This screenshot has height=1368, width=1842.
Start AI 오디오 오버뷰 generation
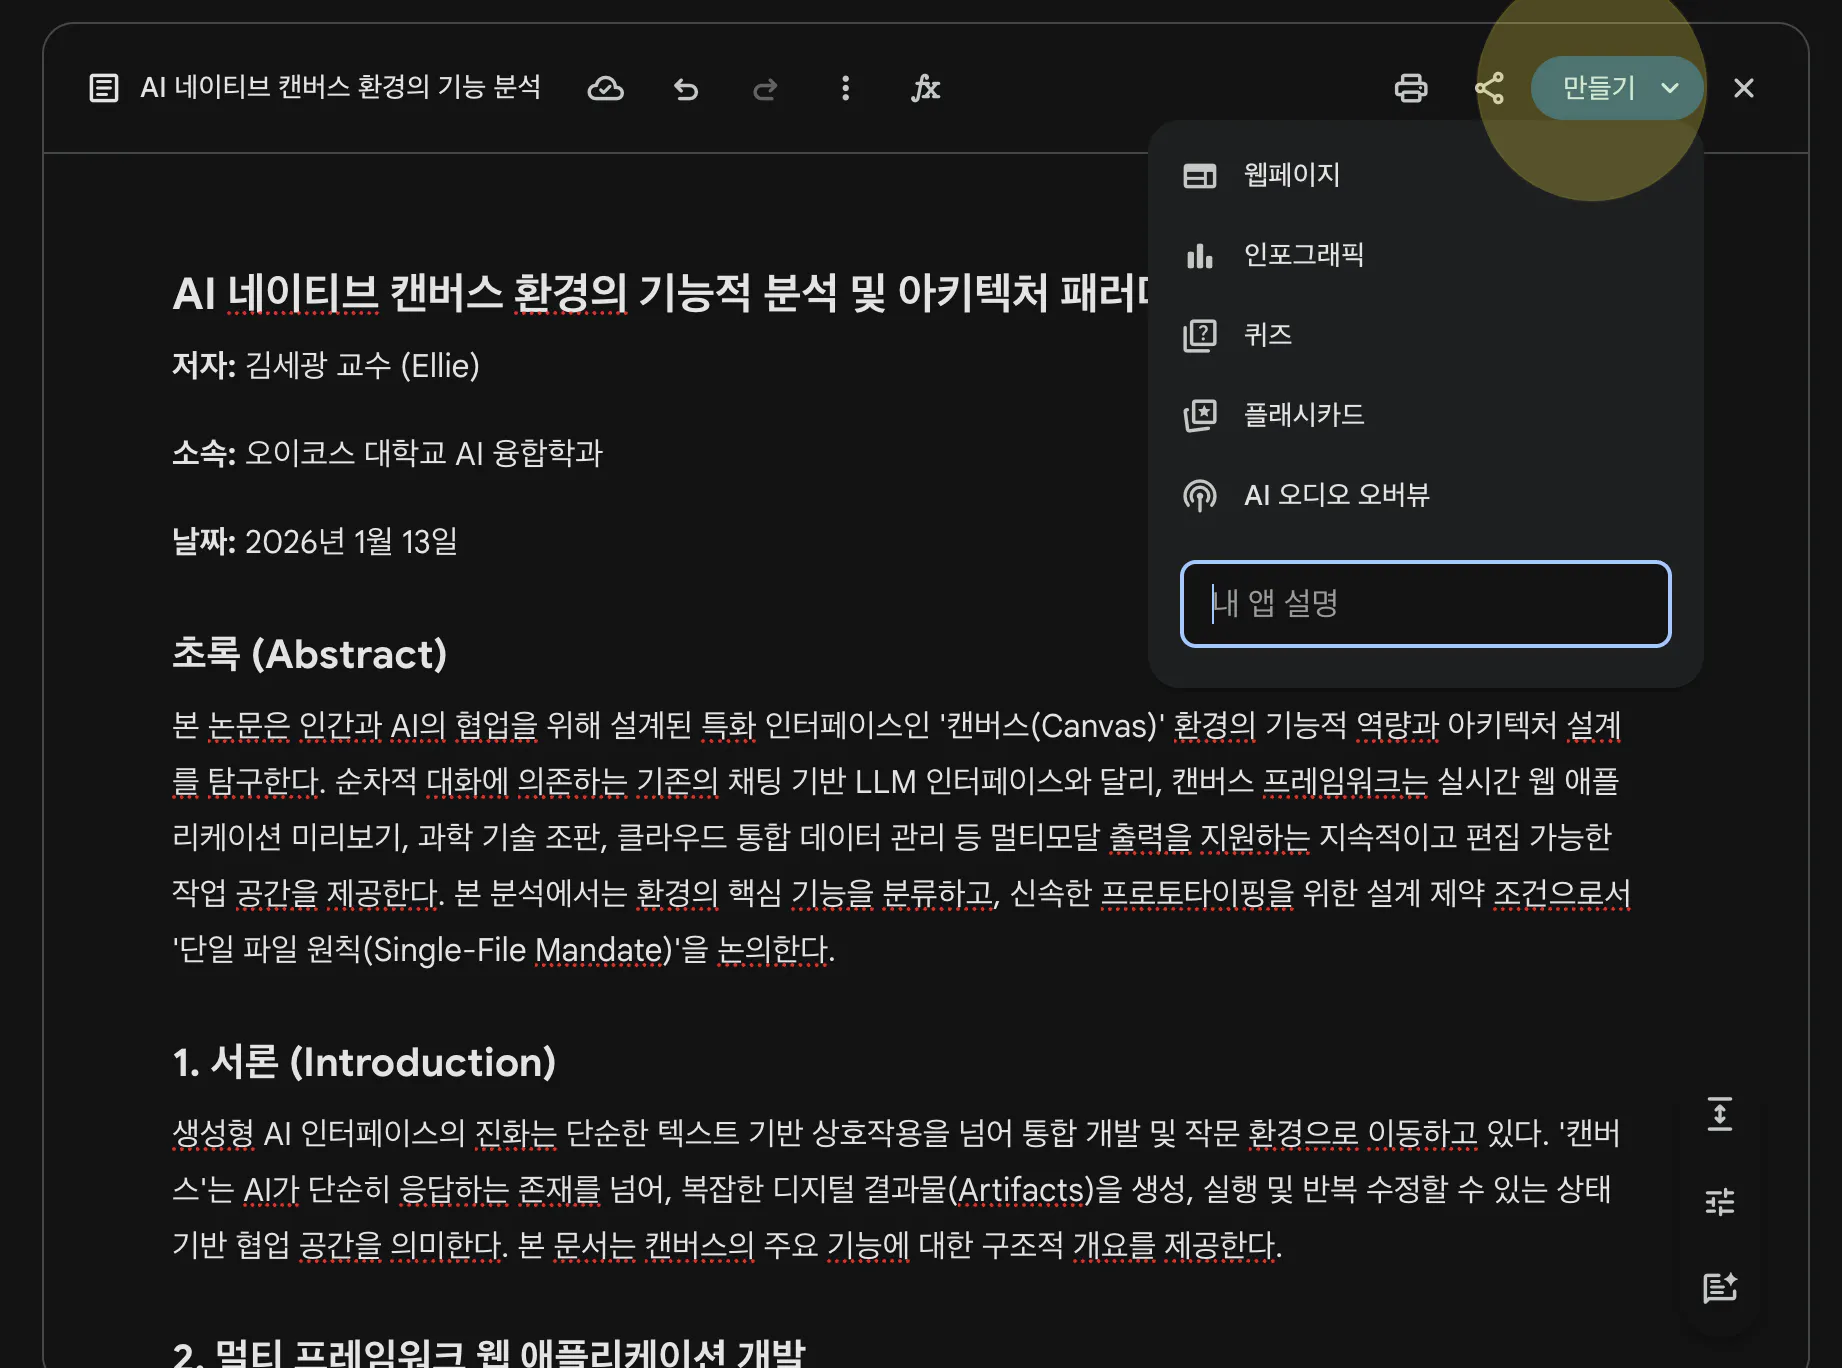1336,494
